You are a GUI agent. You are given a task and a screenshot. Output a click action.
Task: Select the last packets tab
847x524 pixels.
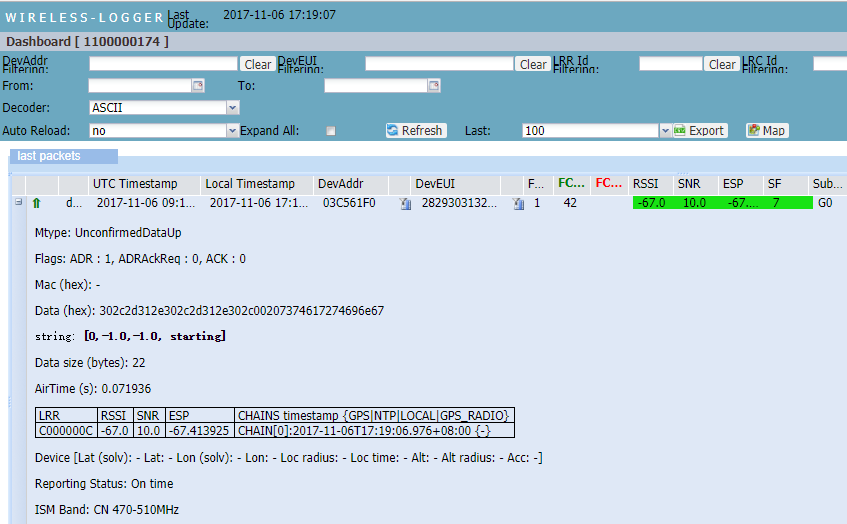tap(64, 156)
